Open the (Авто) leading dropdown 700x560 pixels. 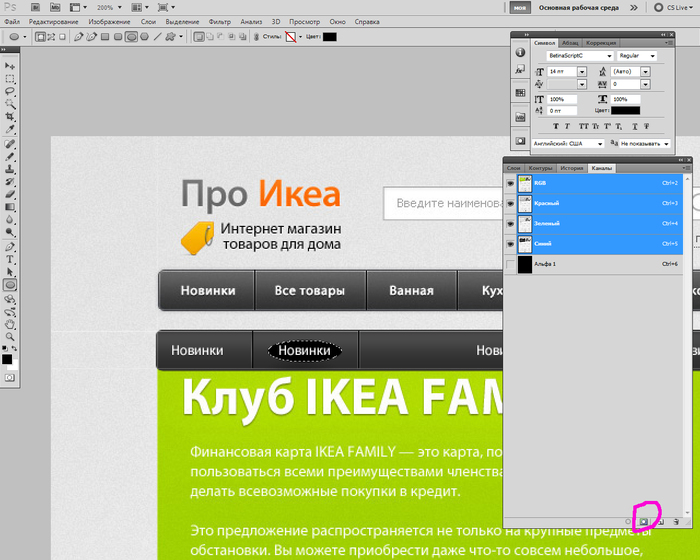pyautogui.click(x=646, y=71)
